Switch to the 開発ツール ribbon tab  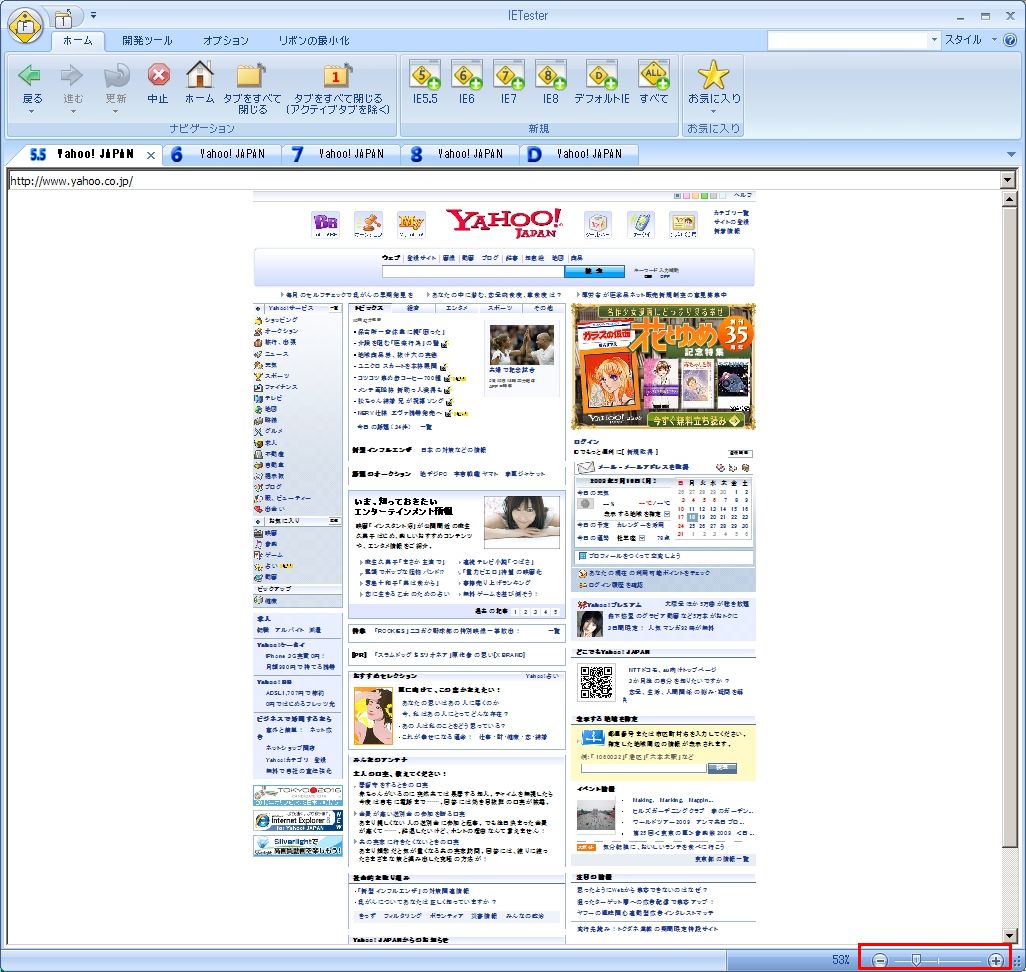[x=147, y=41]
